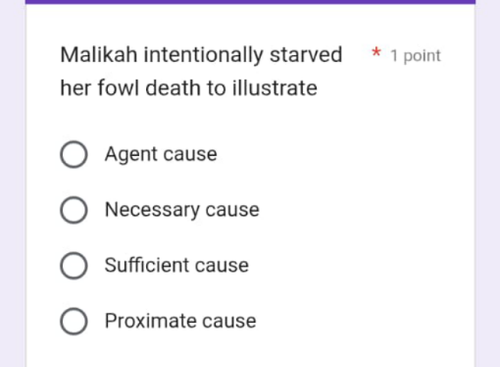Click the 'Agent cause' label text

tap(161, 154)
